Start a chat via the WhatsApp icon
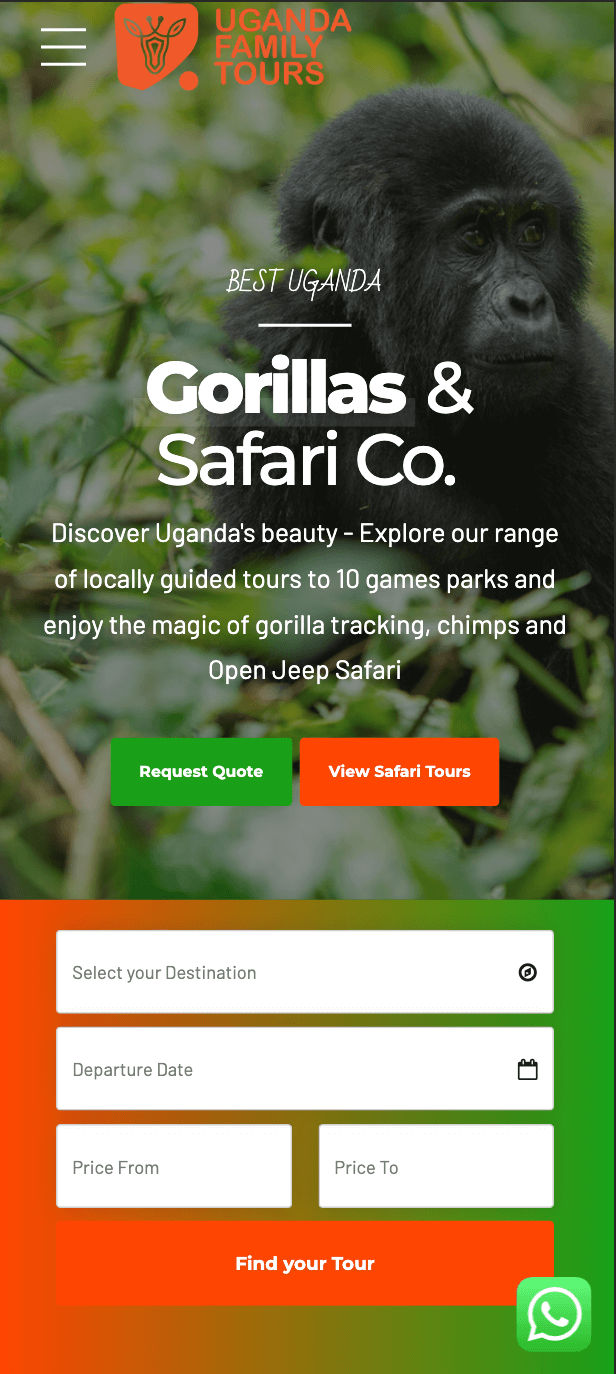Image resolution: width=616 pixels, height=1374 pixels. click(554, 1314)
